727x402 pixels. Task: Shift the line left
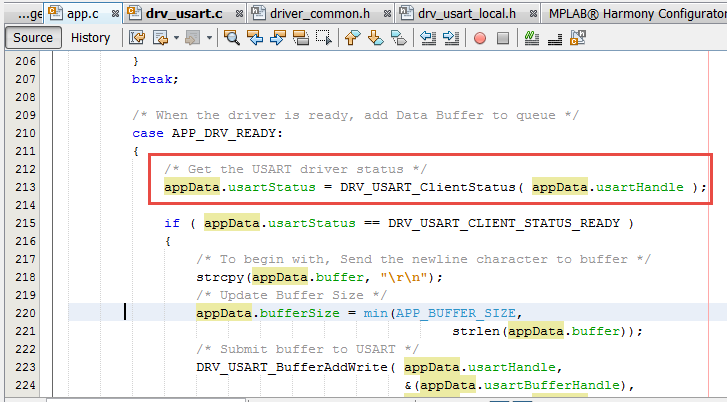427,38
